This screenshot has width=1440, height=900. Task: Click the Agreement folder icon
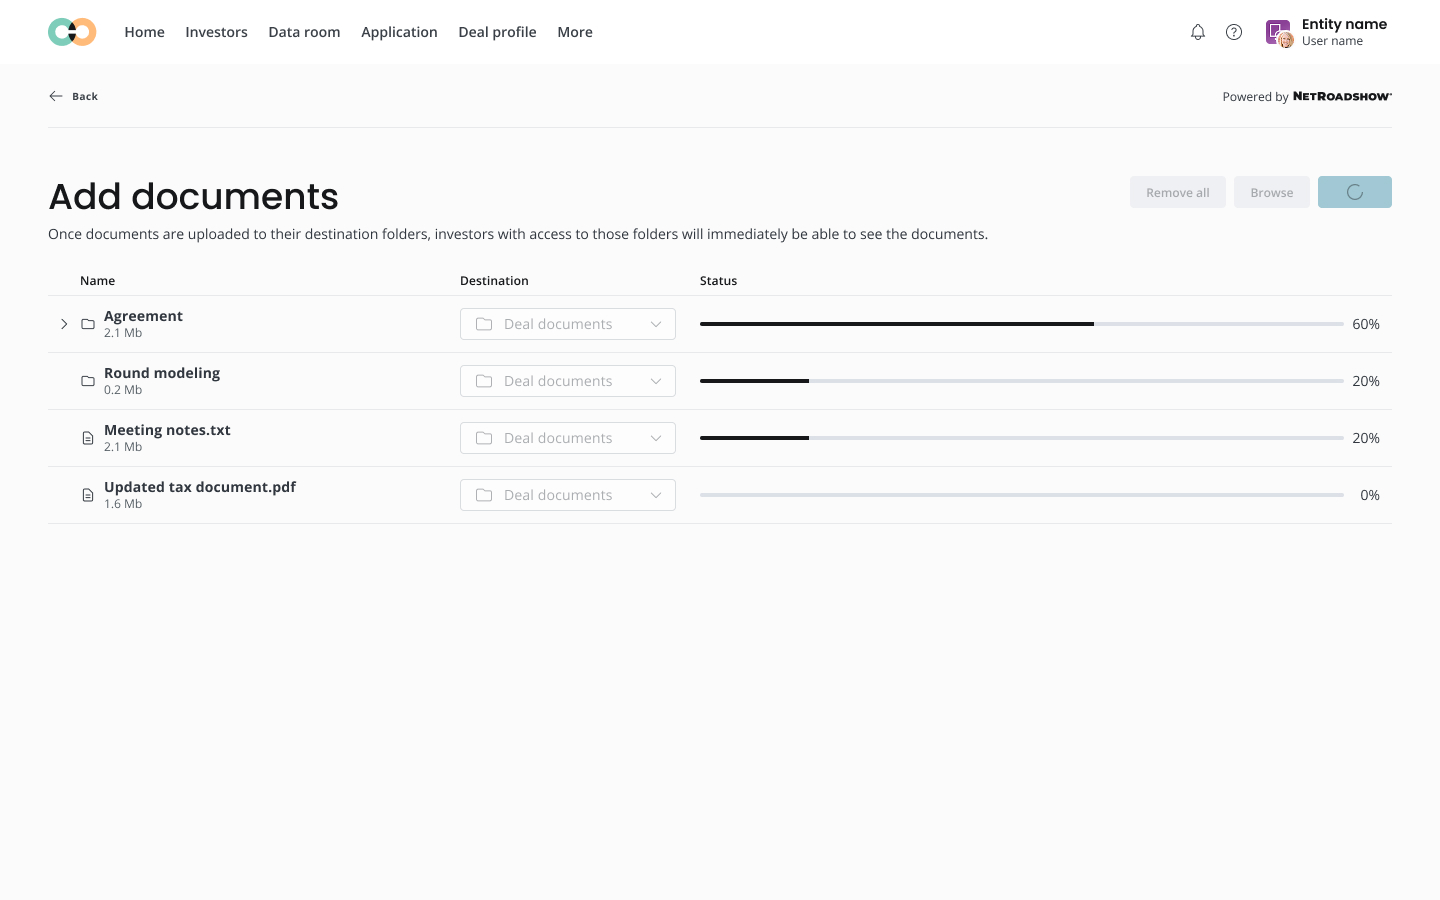(88, 324)
